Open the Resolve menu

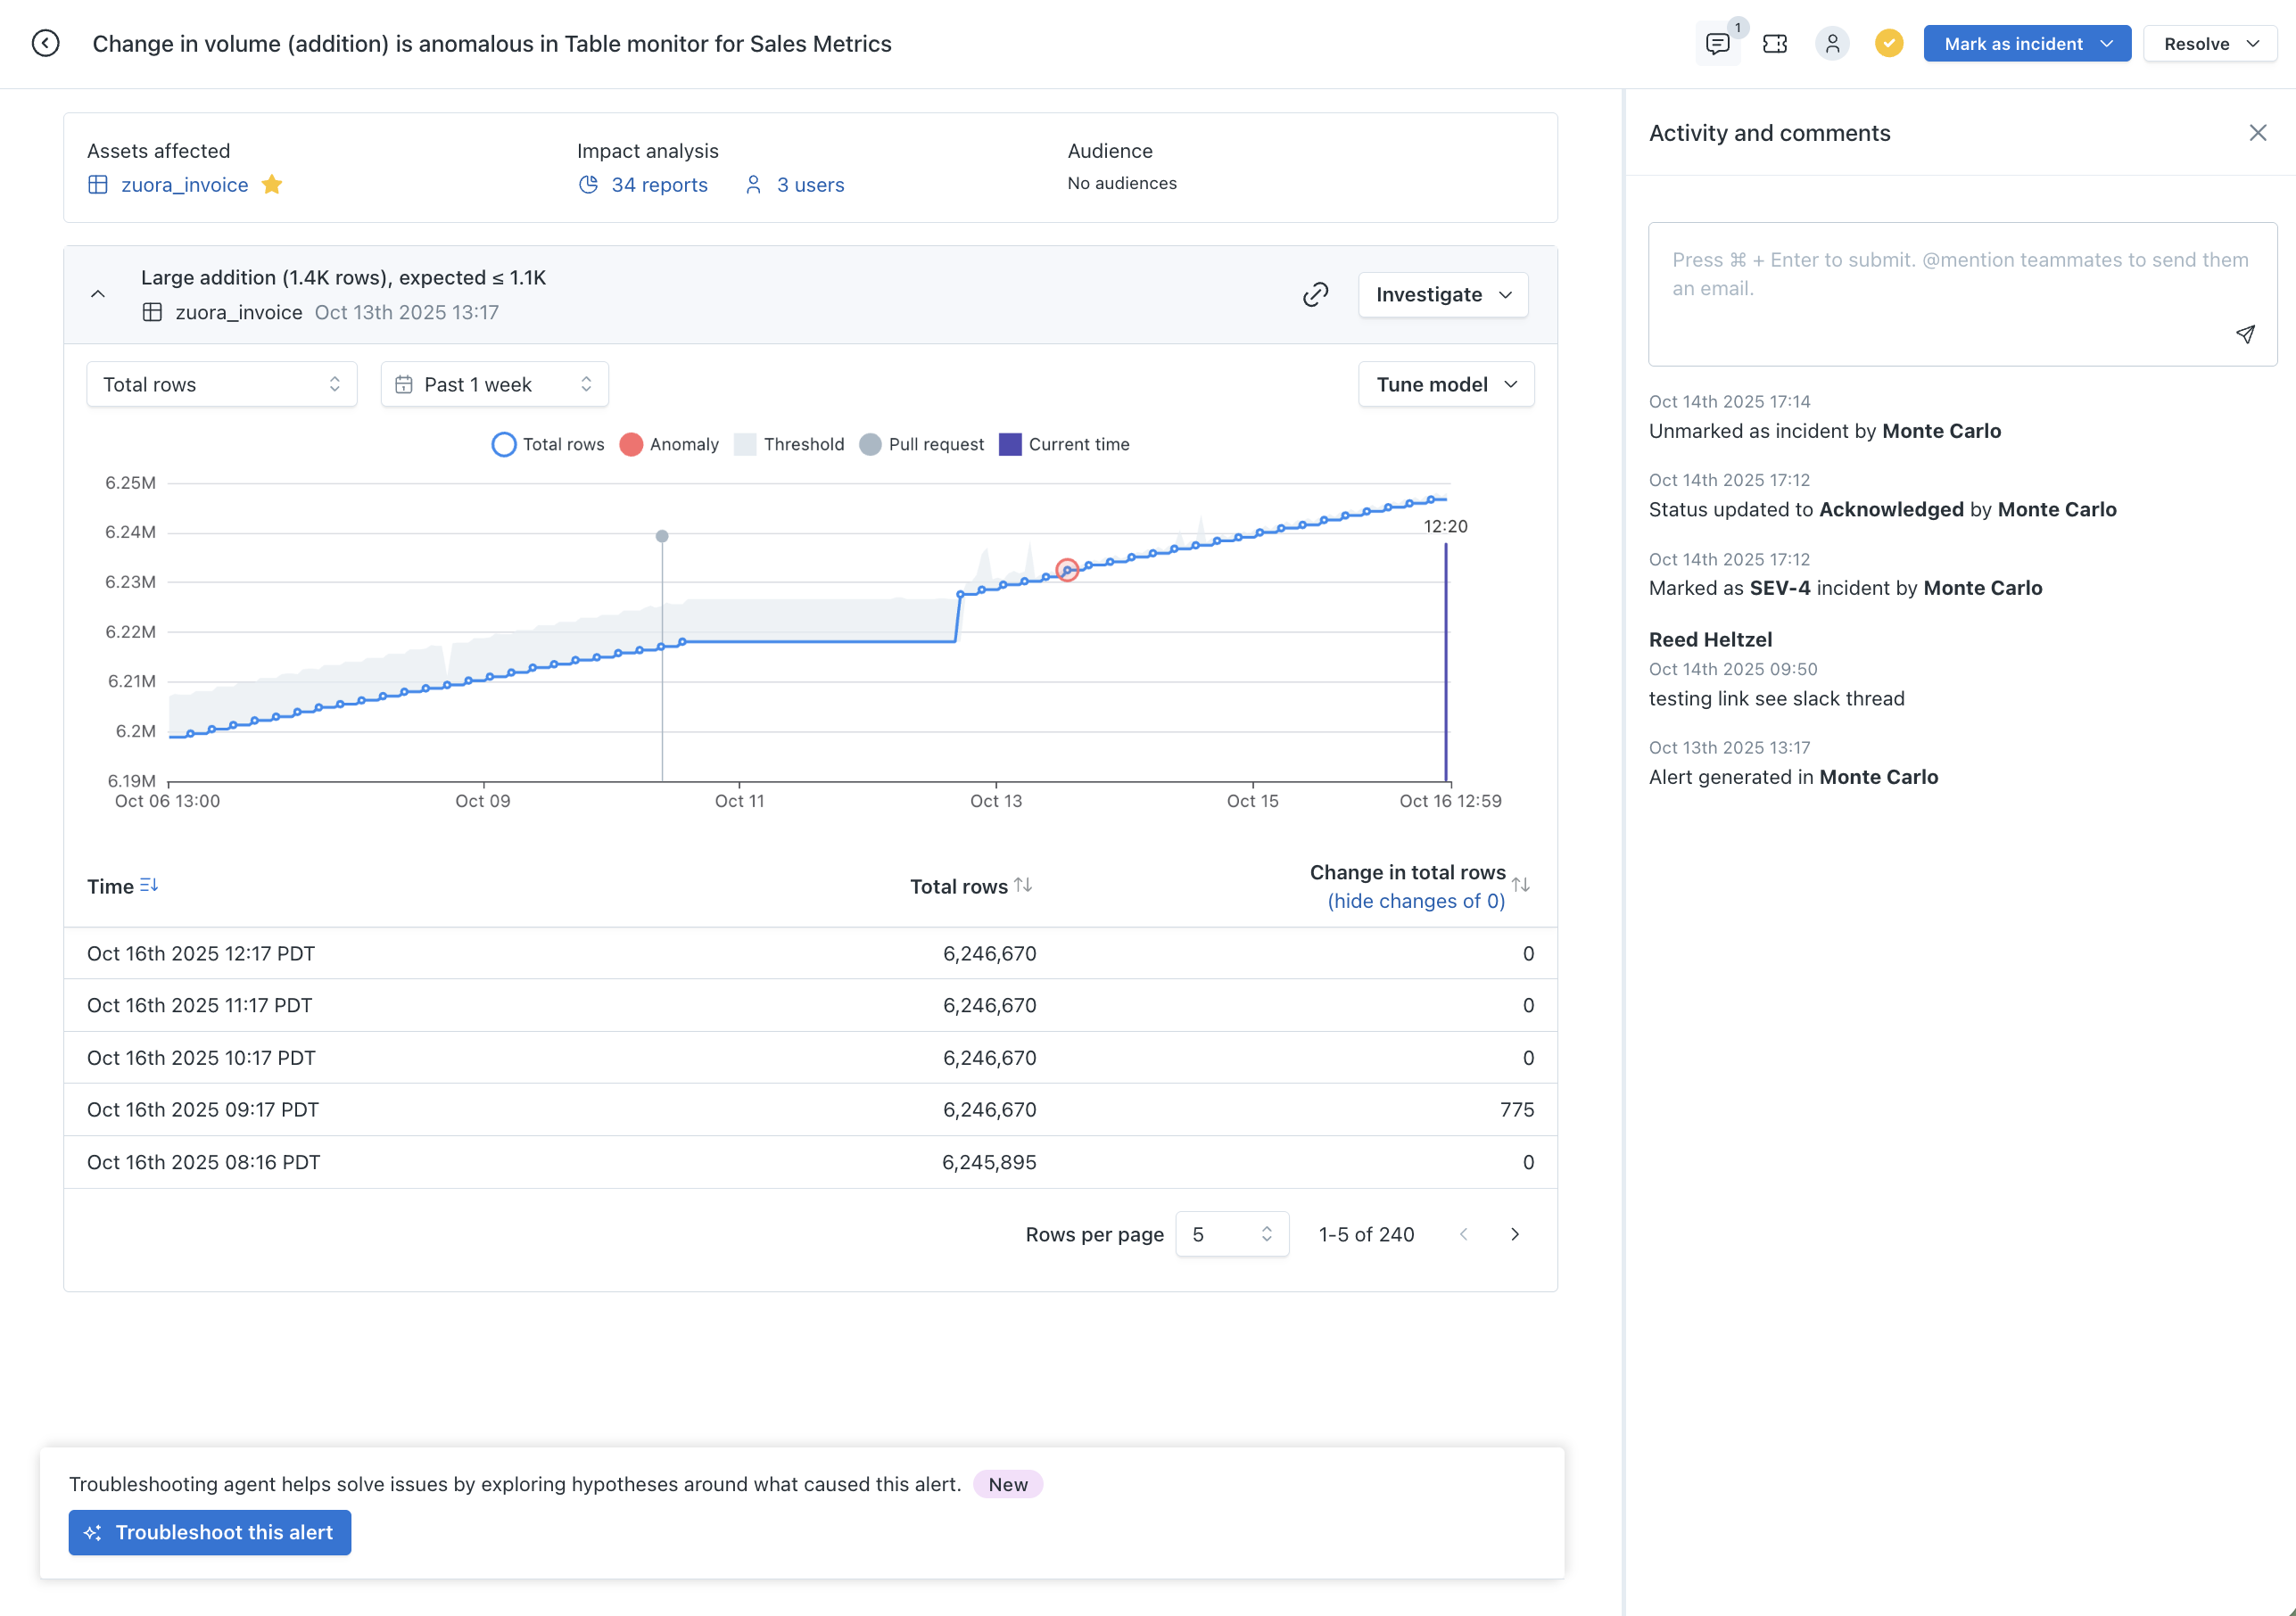coord(2210,43)
